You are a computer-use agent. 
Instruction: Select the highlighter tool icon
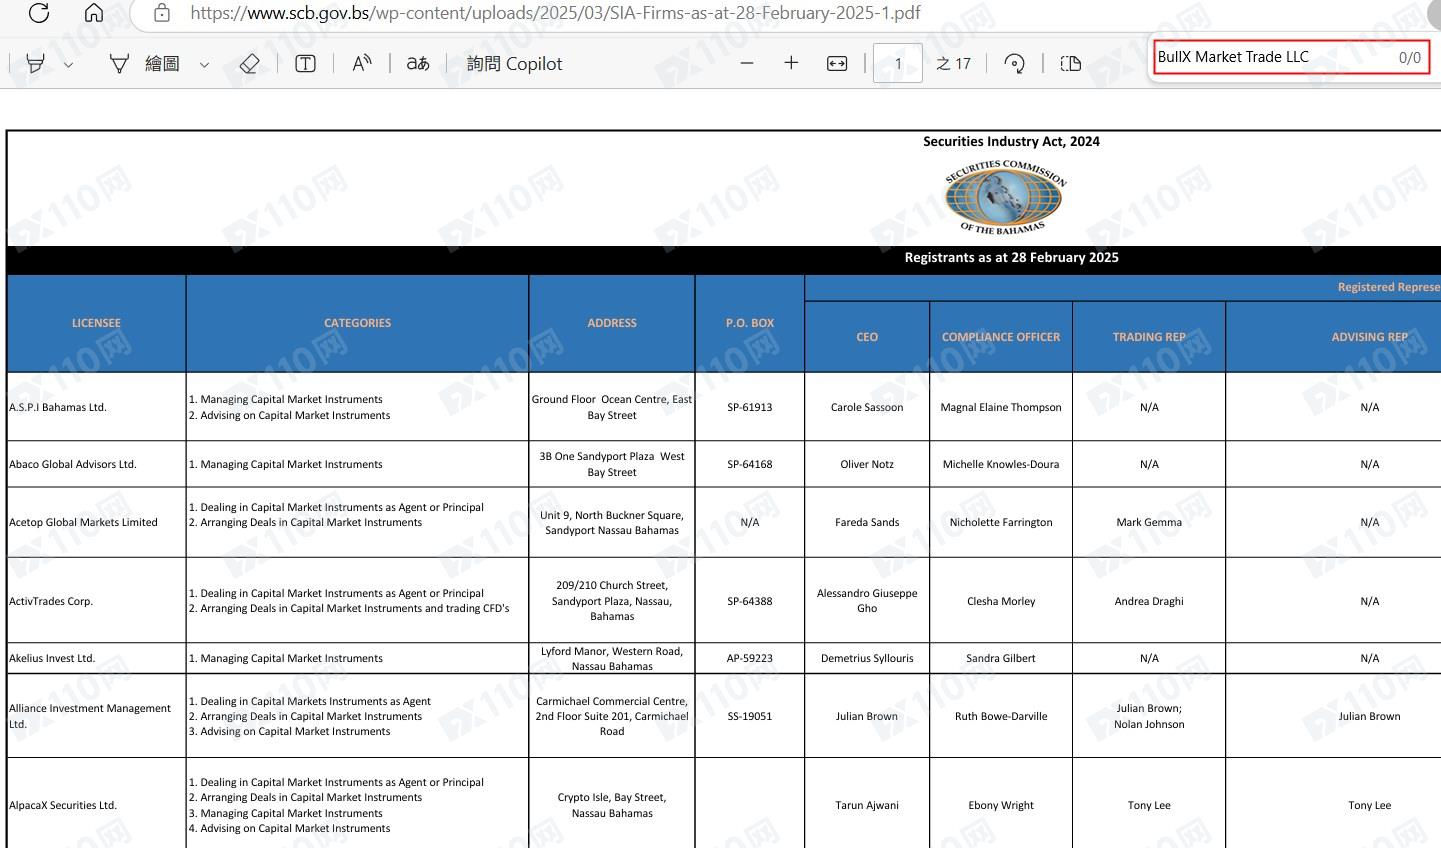point(35,64)
